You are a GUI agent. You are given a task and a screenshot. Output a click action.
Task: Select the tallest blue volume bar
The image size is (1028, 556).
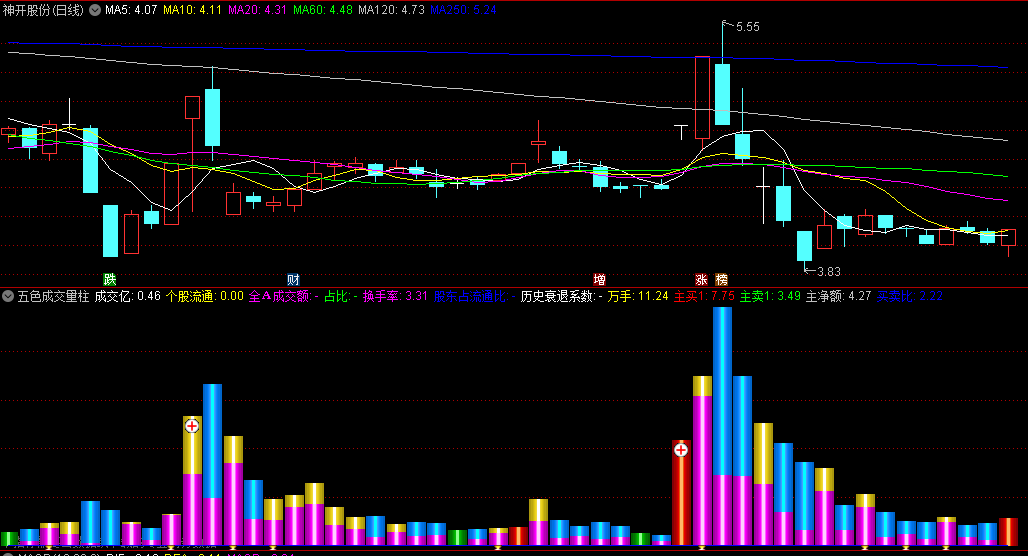pos(722,426)
